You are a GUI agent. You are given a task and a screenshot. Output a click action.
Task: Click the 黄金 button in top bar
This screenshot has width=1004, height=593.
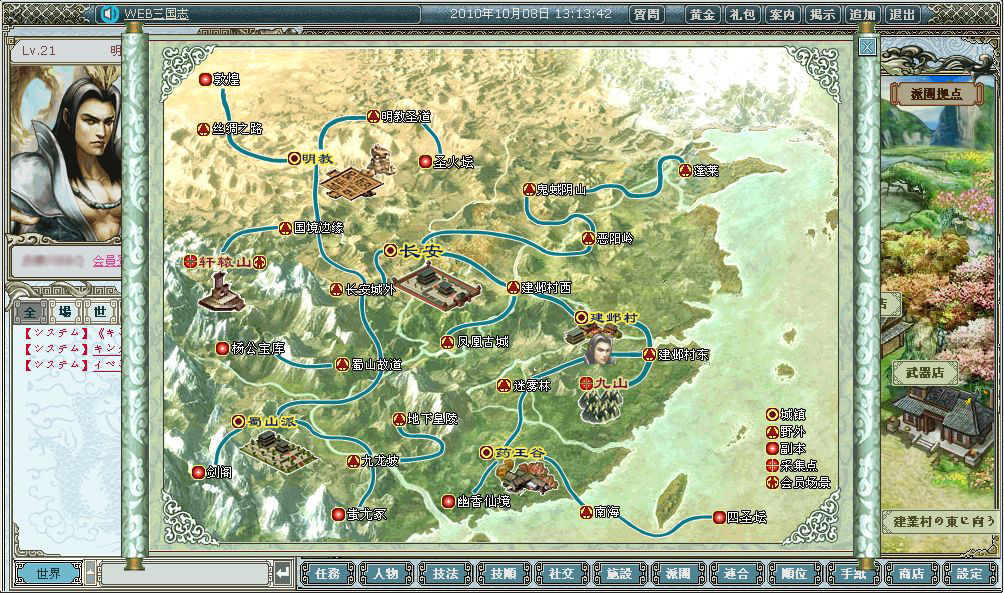702,14
